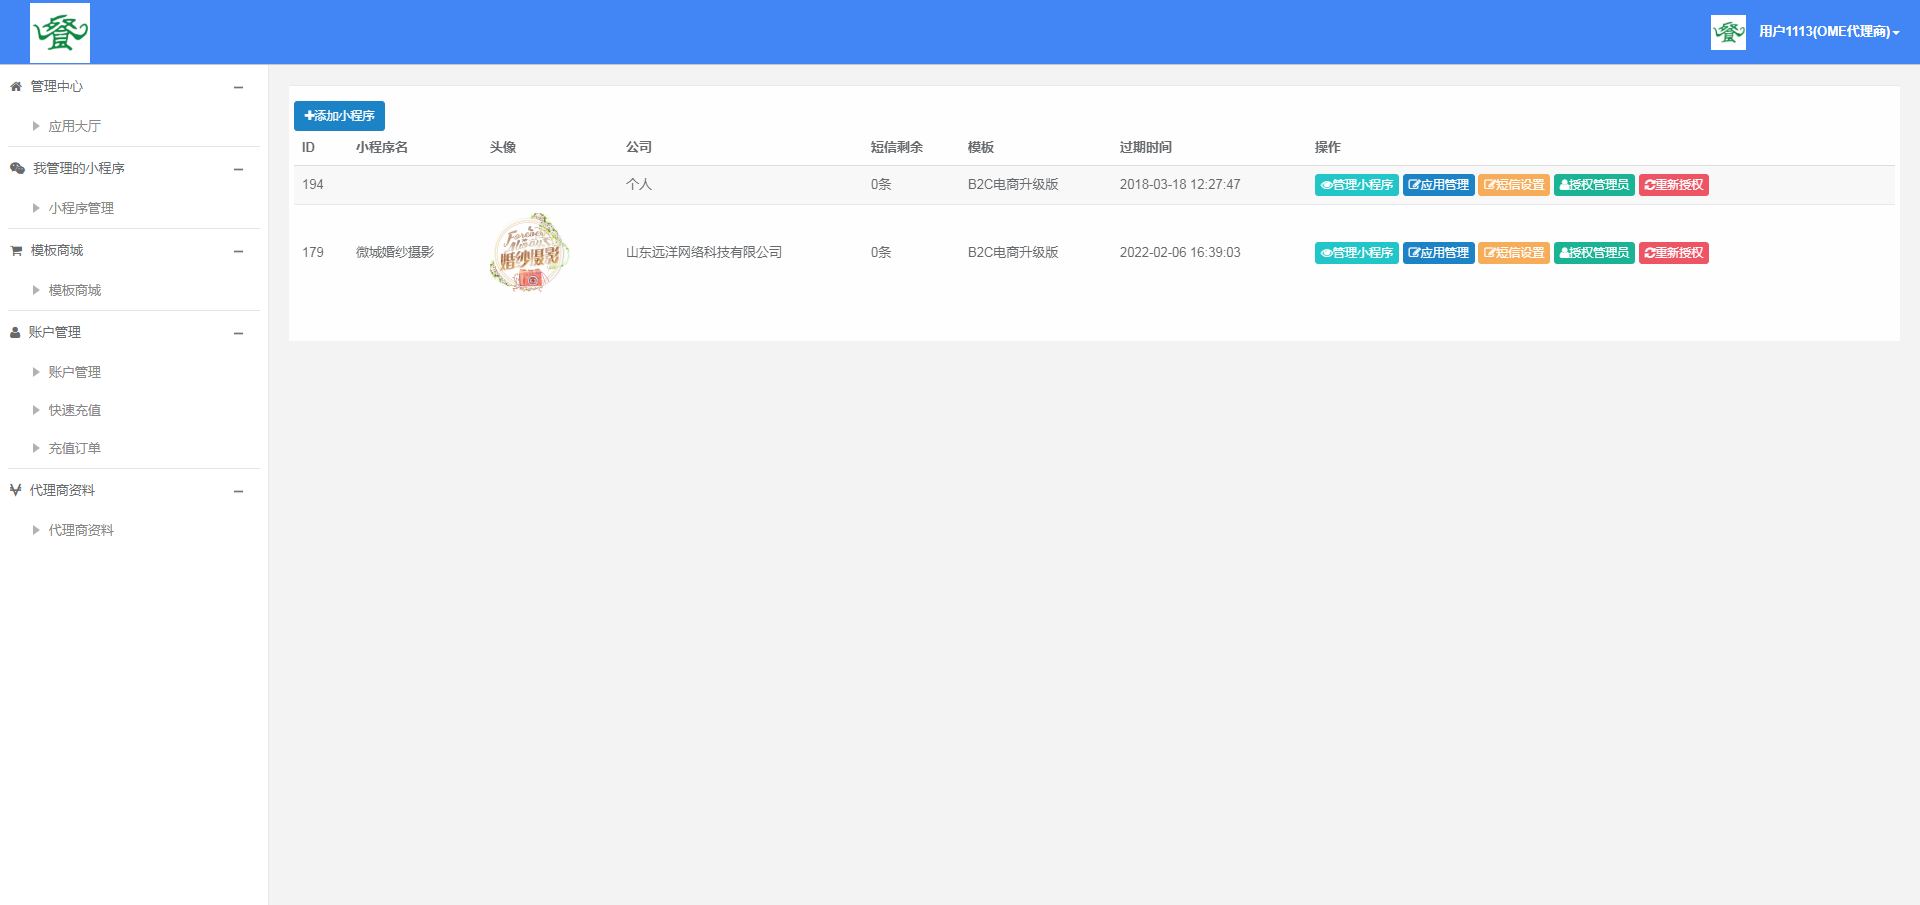This screenshot has width=1920, height=905.
Task: Click the WeChat icon beside 我管理的小程序
Action: 17,169
